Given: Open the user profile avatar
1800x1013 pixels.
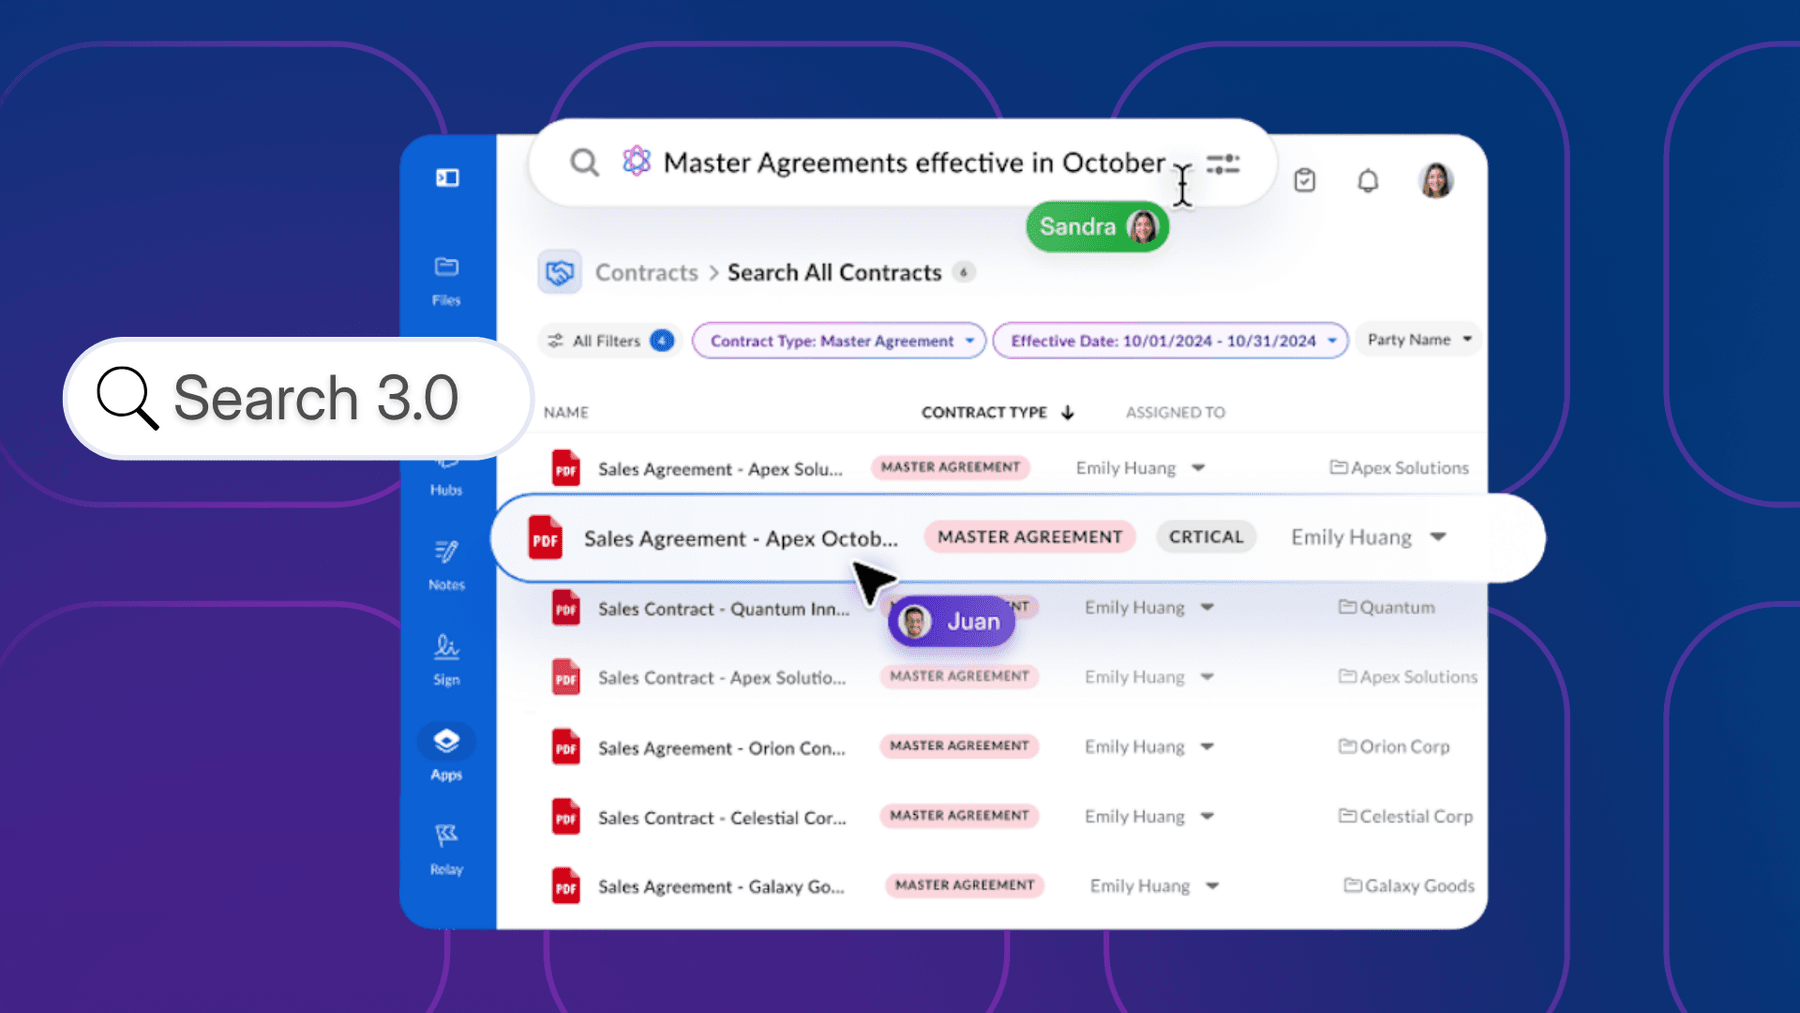Looking at the screenshot, I should (x=1436, y=180).
